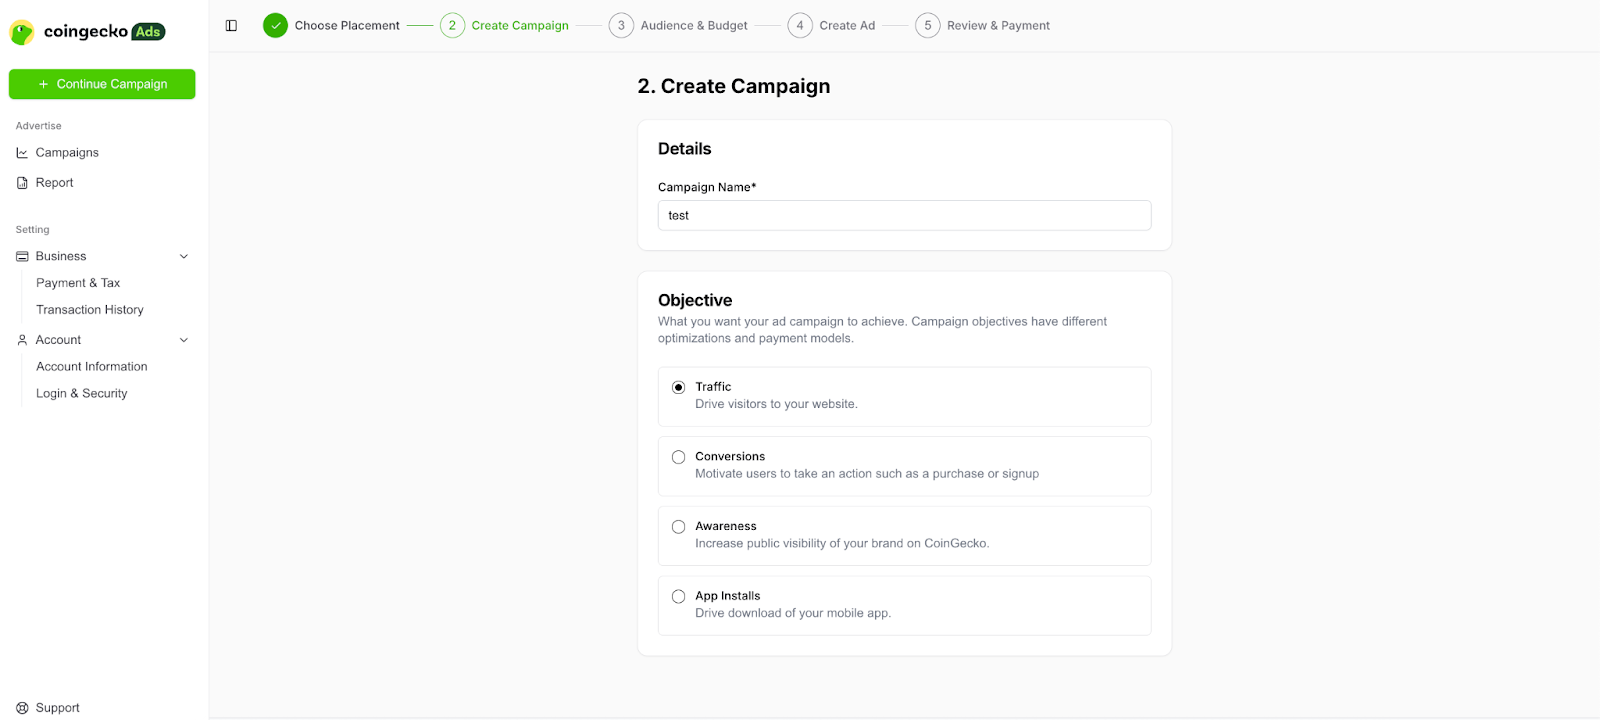
Task: Click the 'Drive visitors to your website.' text
Action: point(777,405)
